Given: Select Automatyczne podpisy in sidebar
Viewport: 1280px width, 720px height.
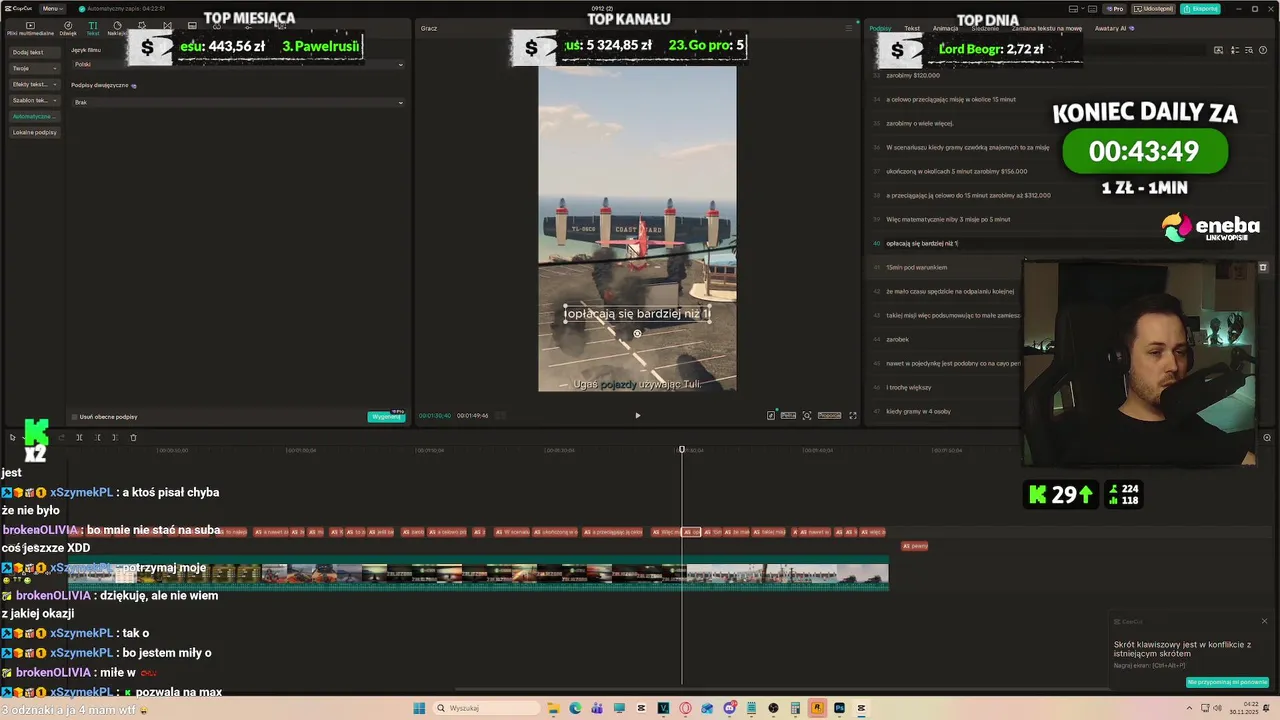Looking at the screenshot, I should pos(34,116).
